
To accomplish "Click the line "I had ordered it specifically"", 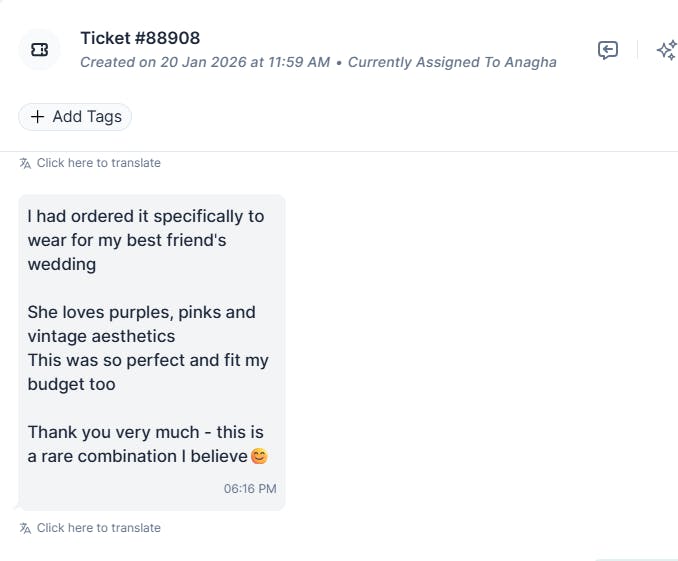I will (x=146, y=216).
